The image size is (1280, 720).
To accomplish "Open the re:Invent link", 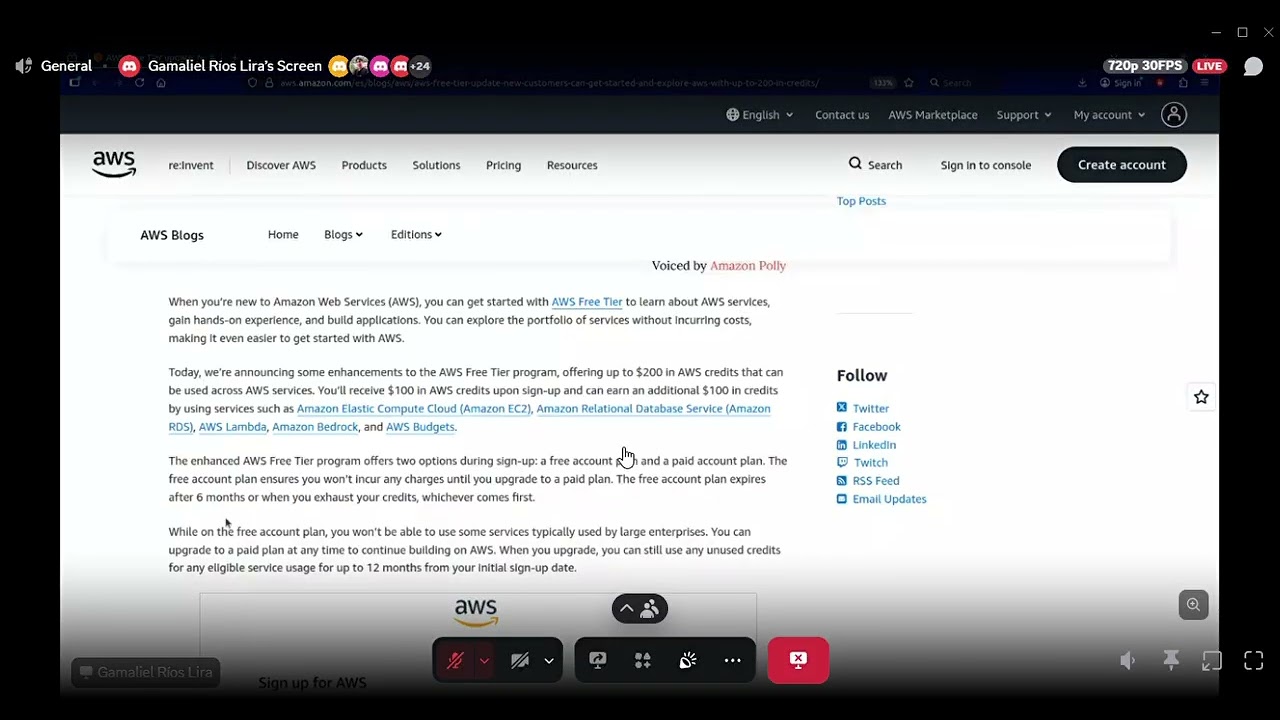I will [x=191, y=165].
